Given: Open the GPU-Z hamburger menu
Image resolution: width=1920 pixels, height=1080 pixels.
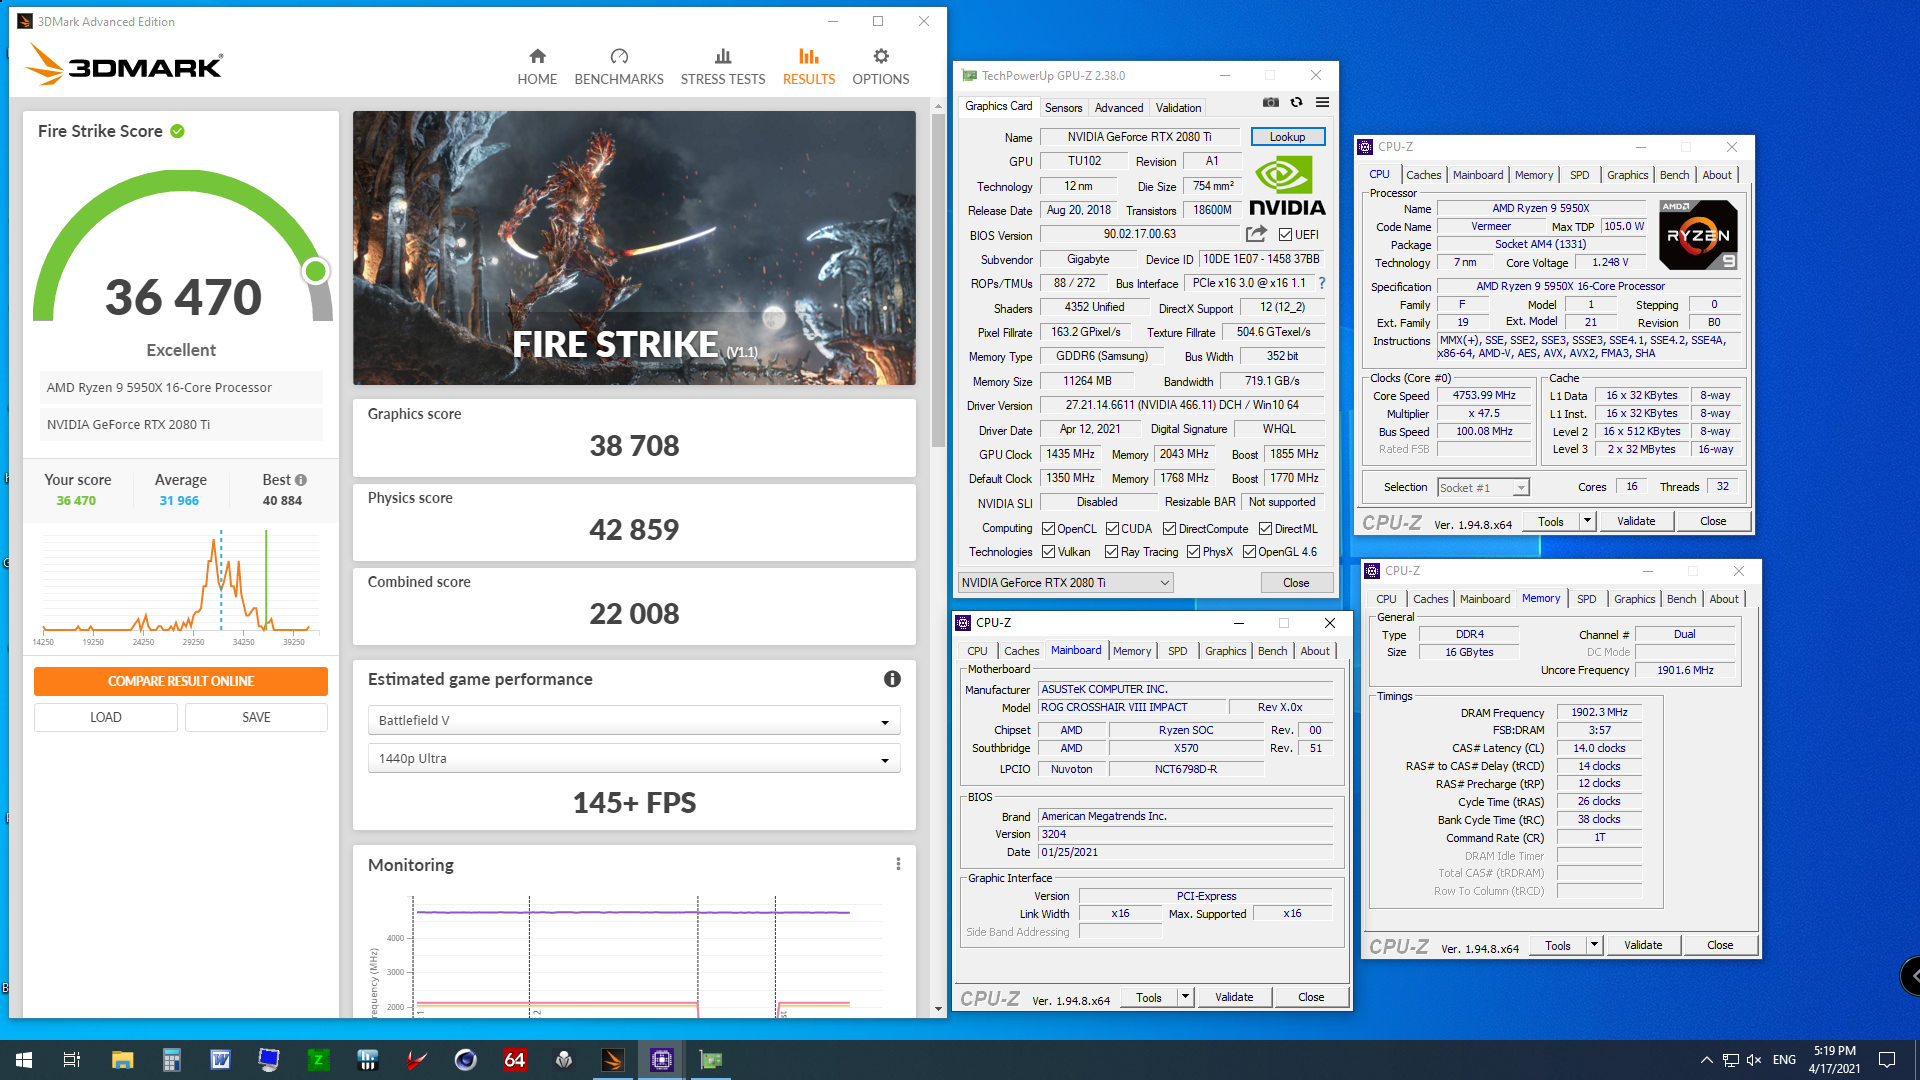Looking at the screenshot, I should [1322, 102].
